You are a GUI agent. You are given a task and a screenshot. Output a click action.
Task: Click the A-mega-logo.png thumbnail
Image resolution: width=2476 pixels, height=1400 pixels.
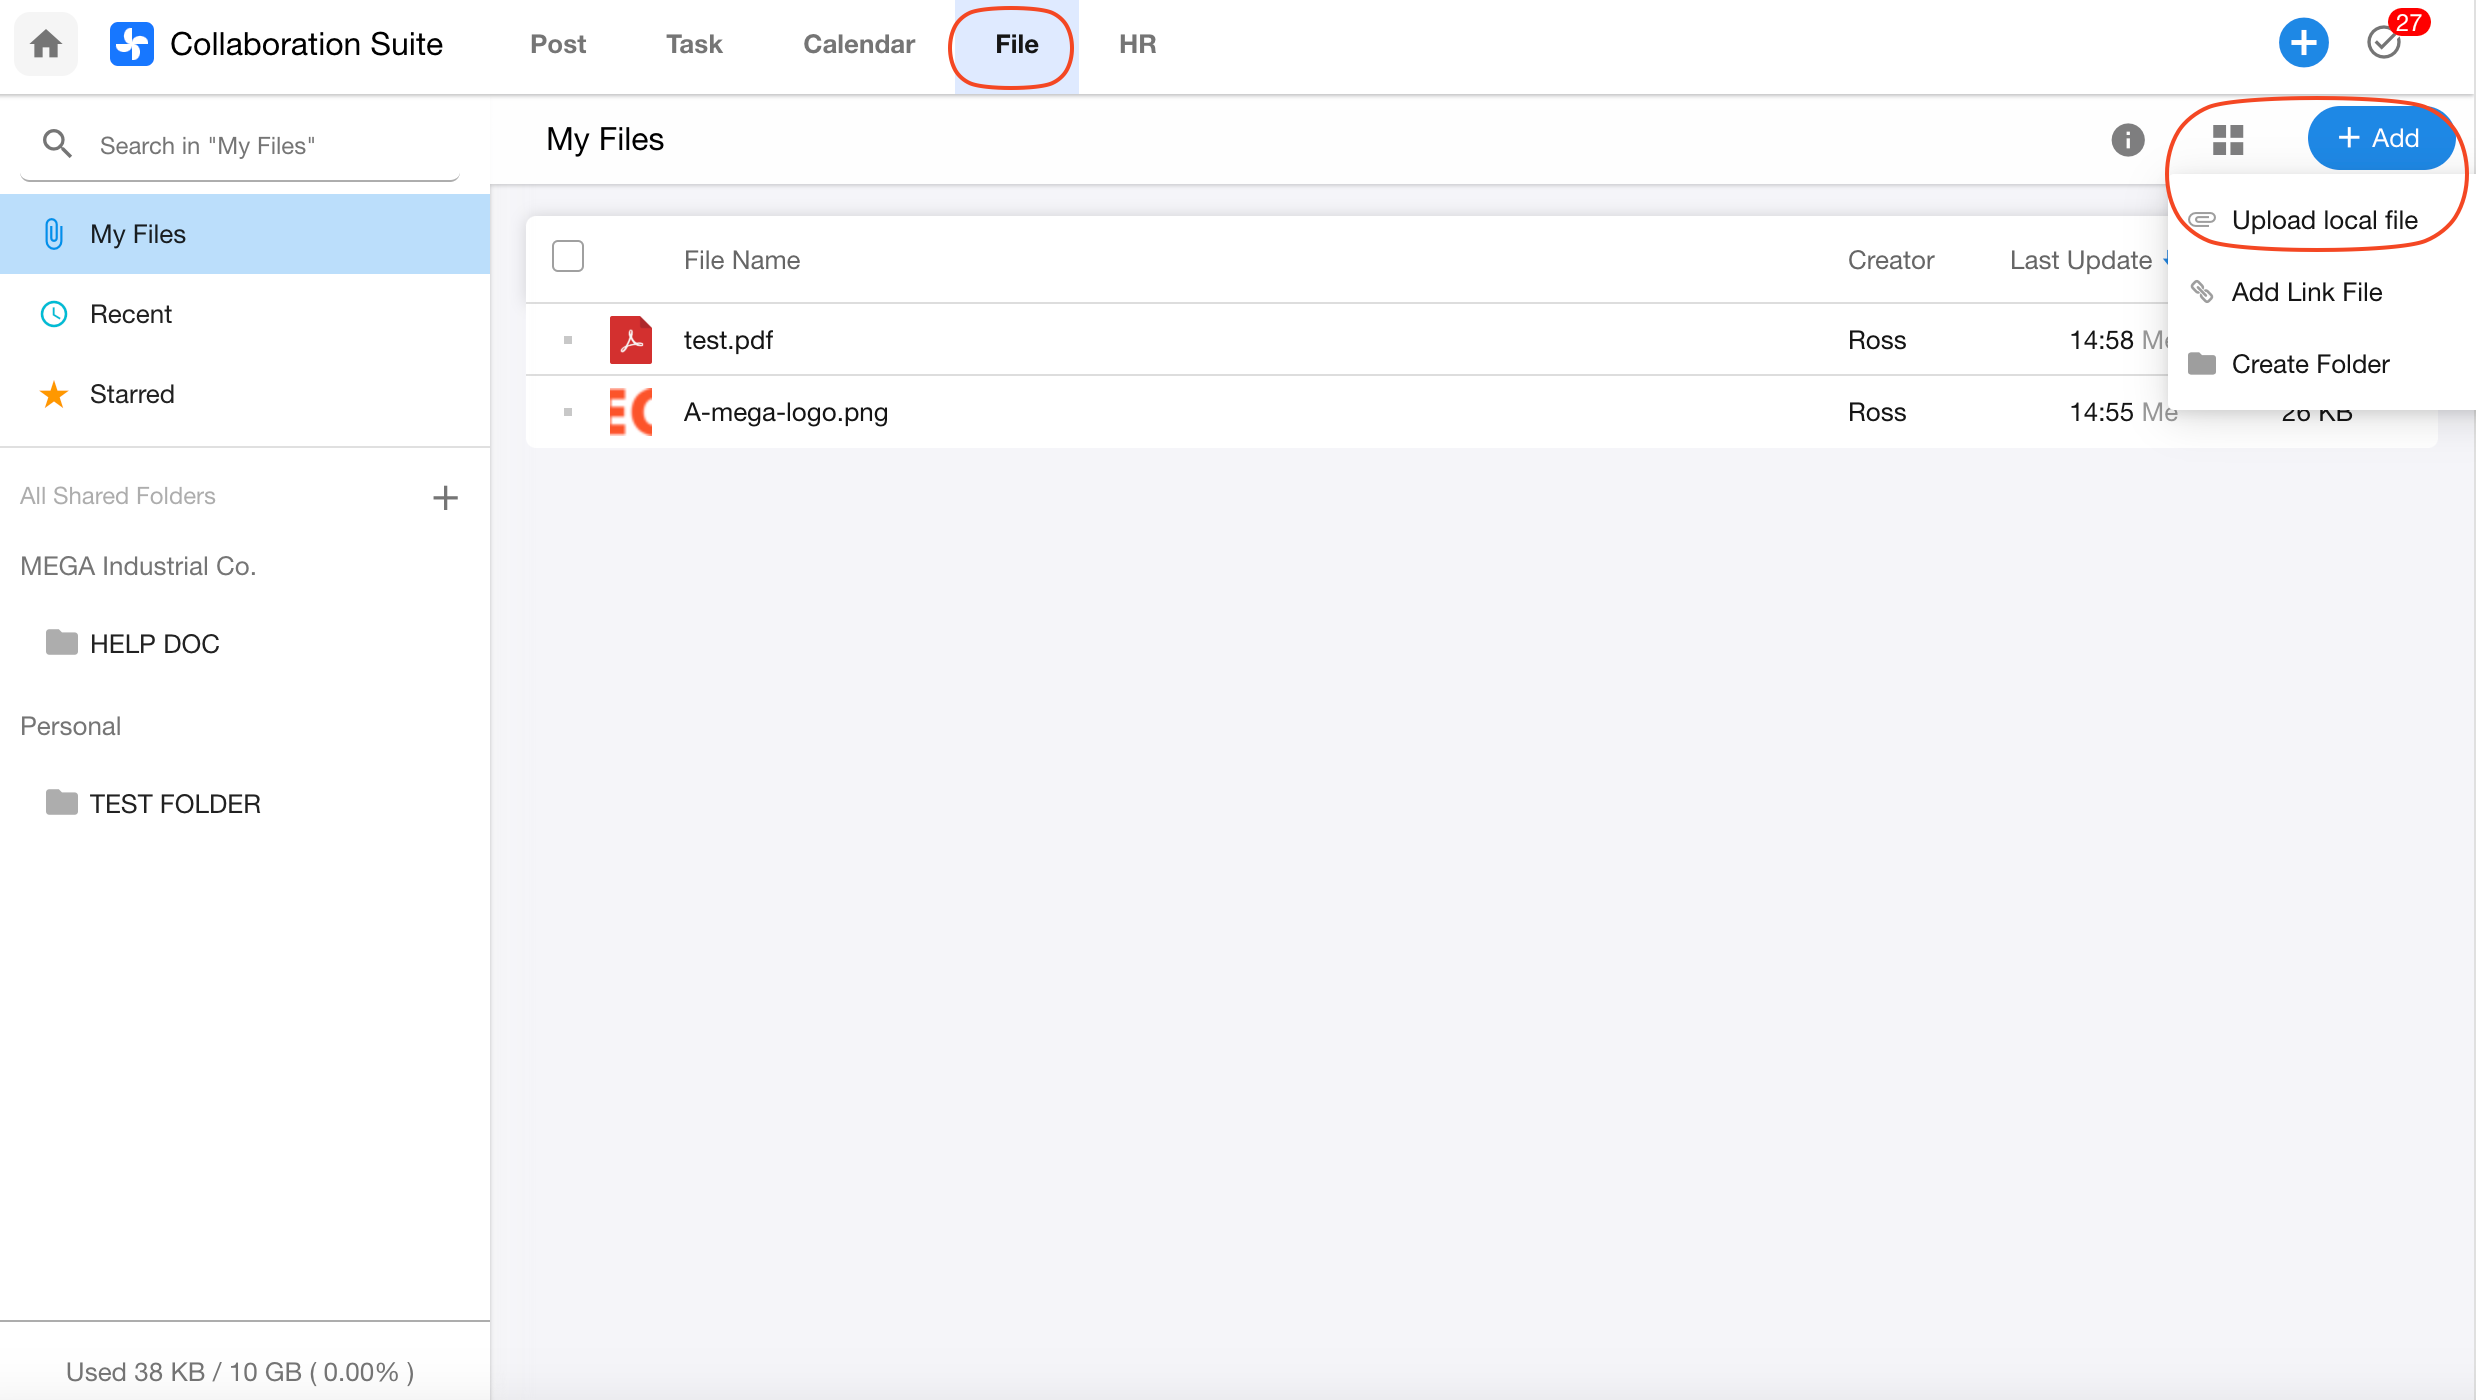coord(631,412)
